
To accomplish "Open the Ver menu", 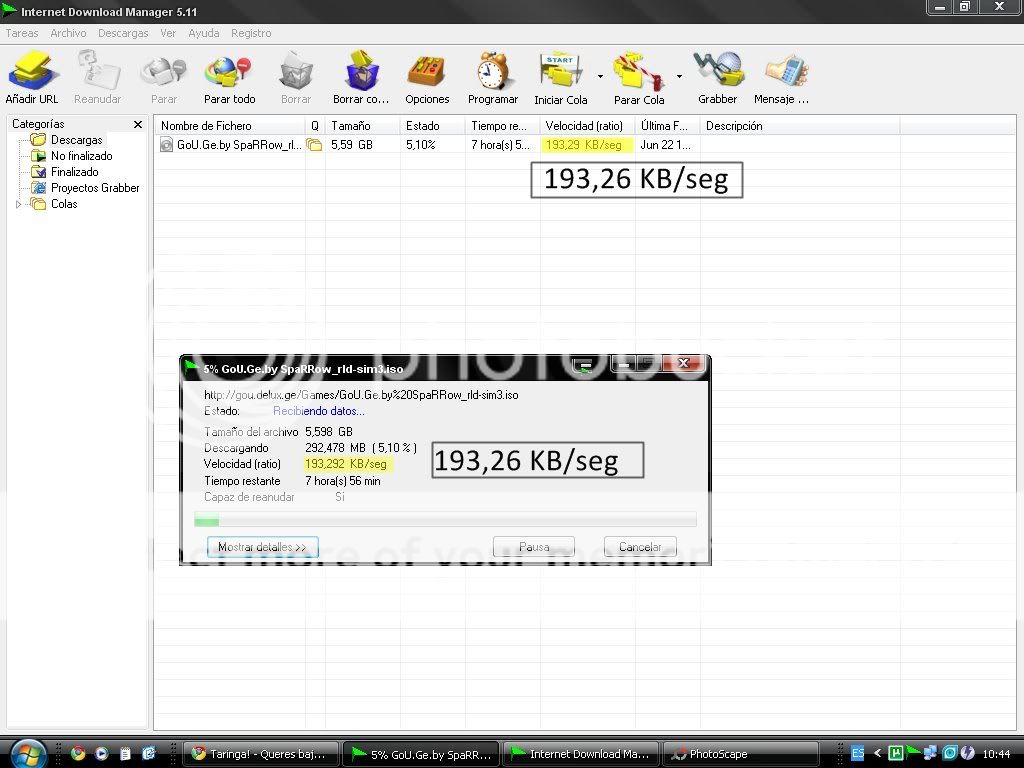I will point(168,33).
